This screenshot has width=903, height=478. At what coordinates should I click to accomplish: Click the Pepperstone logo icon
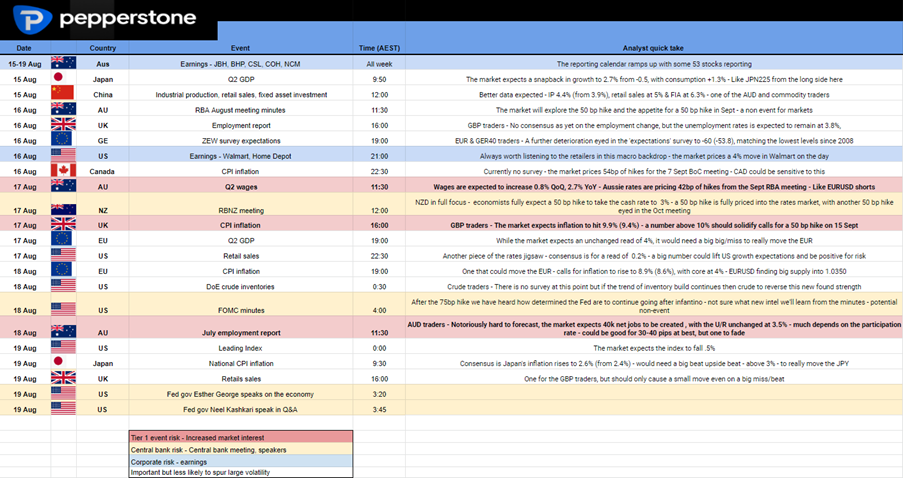[33, 19]
